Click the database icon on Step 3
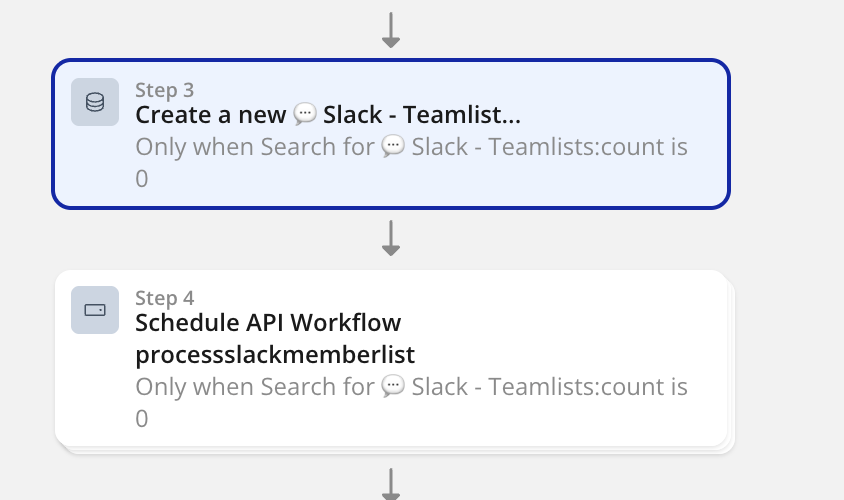Viewport: 844px width, 500px height. (95, 102)
